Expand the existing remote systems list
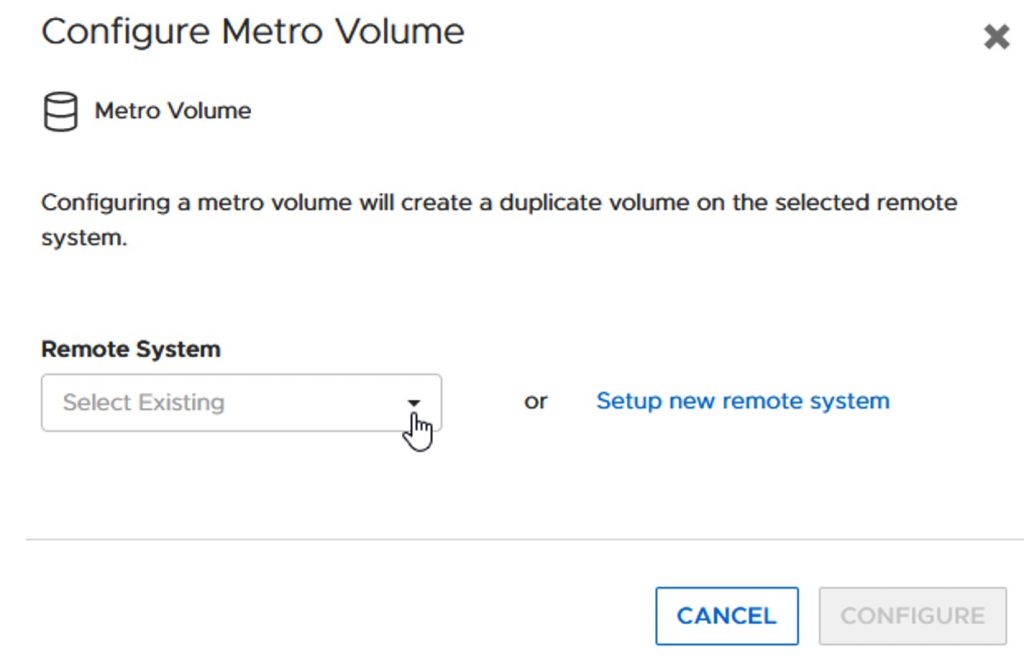Viewport: 1024px width, 662px height. tap(241, 402)
